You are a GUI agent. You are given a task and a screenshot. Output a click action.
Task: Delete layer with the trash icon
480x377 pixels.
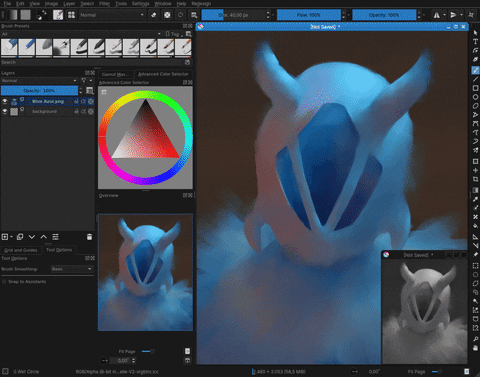tap(89, 237)
